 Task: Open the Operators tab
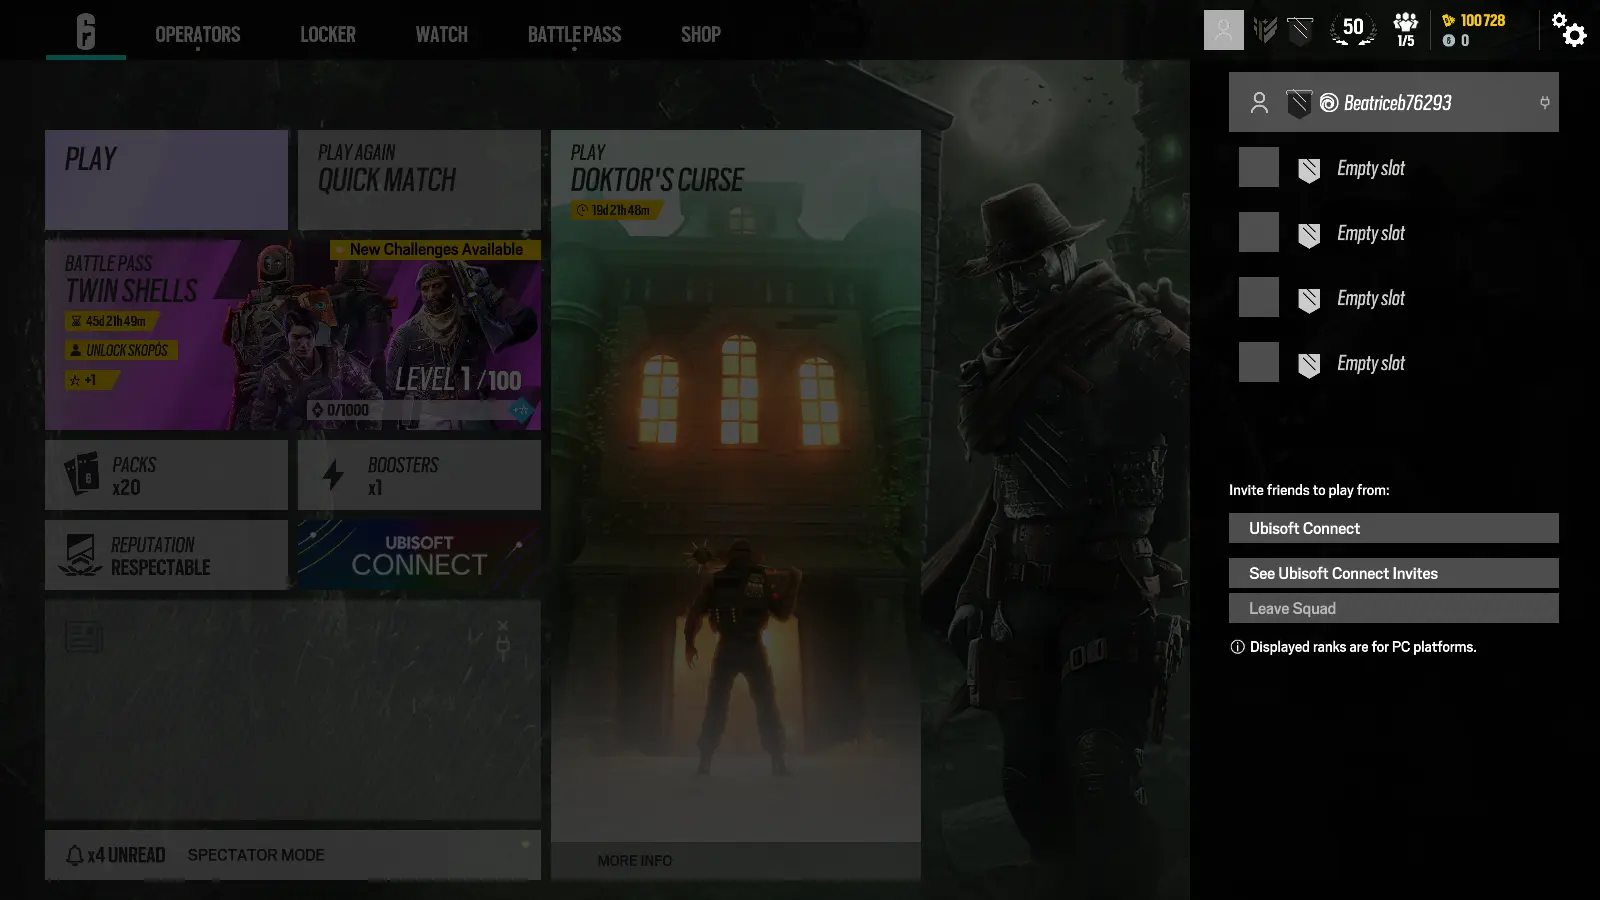pos(198,34)
